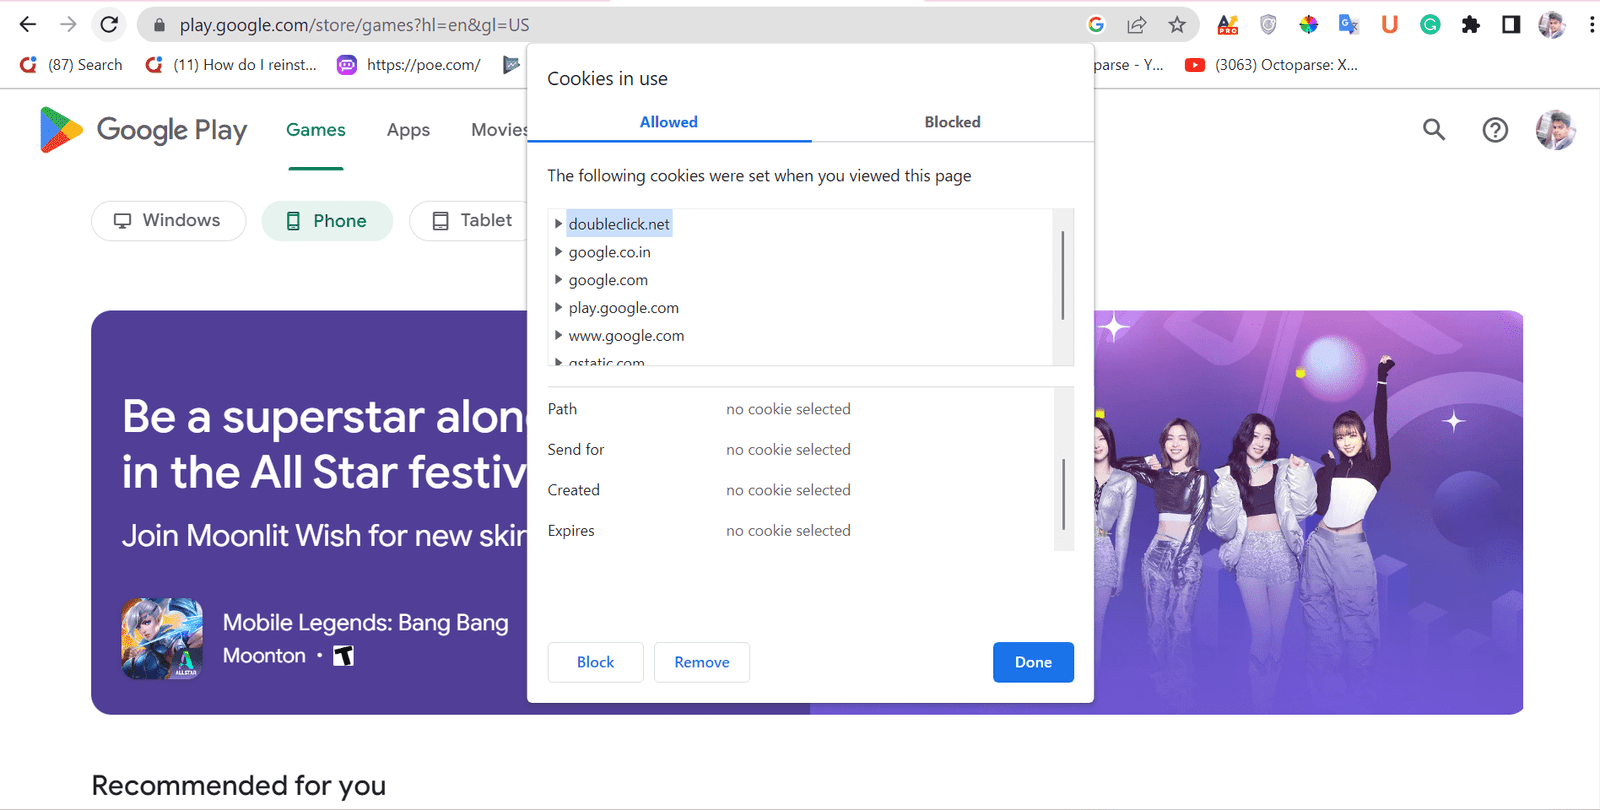The image size is (1600, 810).
Task: Open the shield extension icon
Action: [x=1268, y=25]
